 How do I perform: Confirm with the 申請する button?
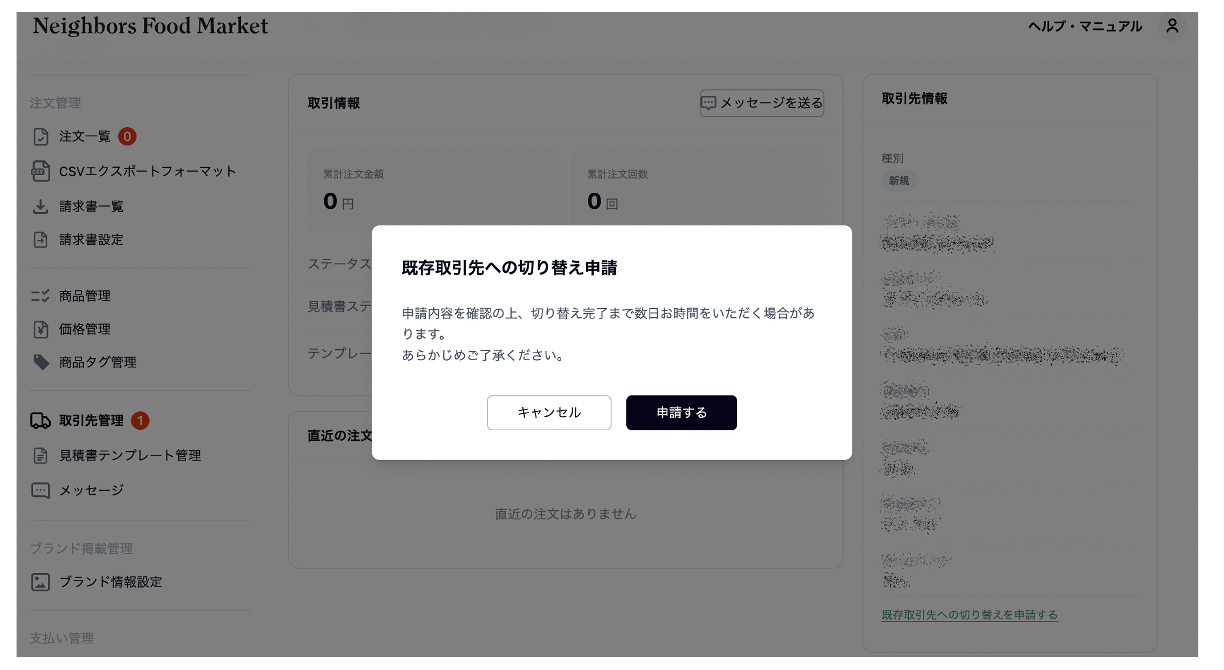click(x=681, y=413)
